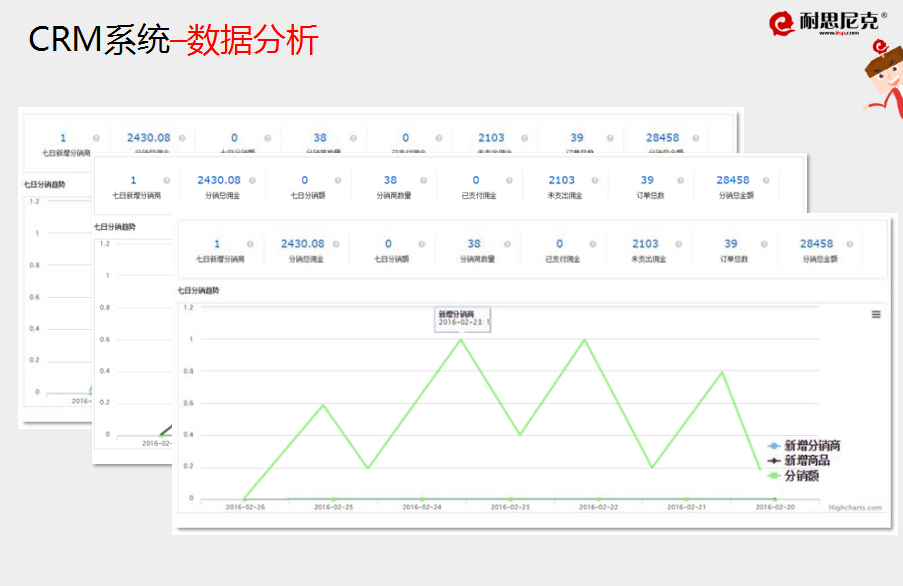Click 未支出佣金 value 2103 in front dashboard

[x=645, y=244]
